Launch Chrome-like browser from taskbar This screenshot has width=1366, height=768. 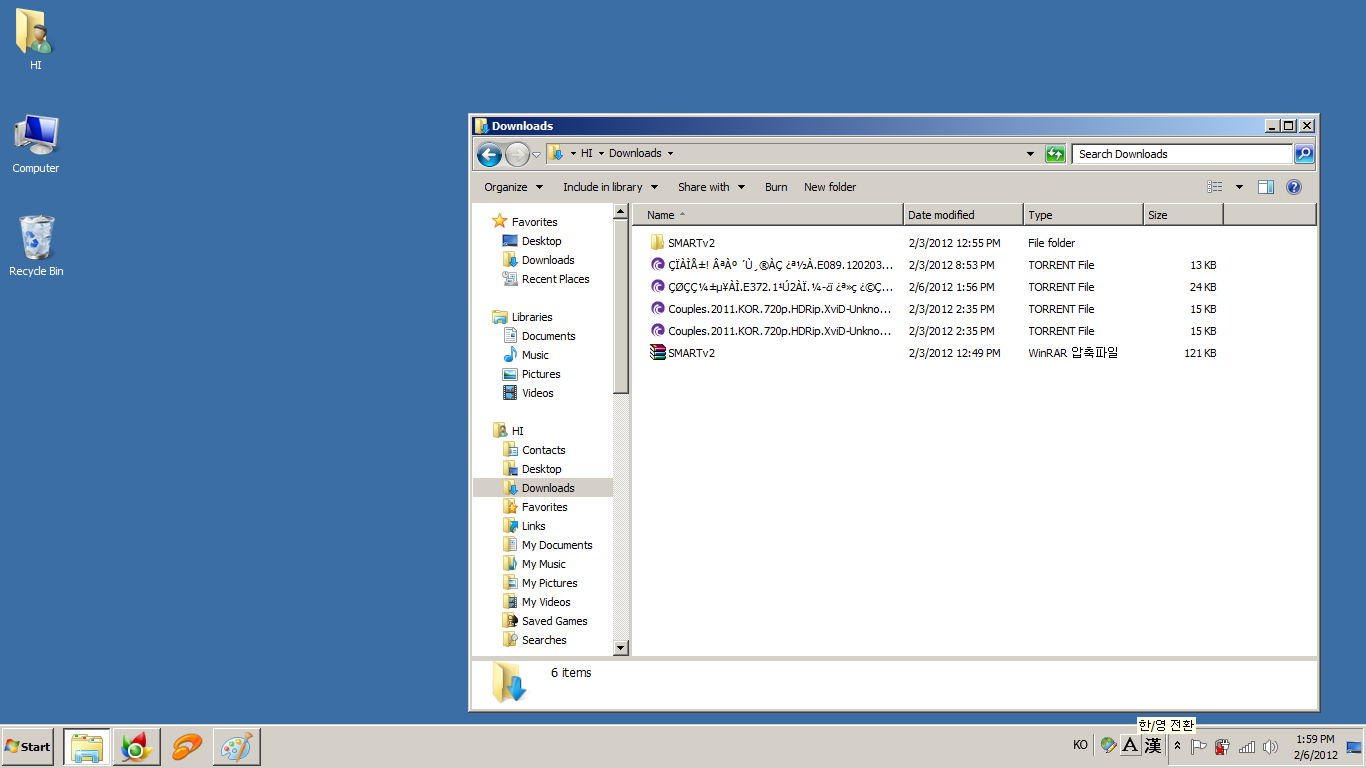click(136, 747)
